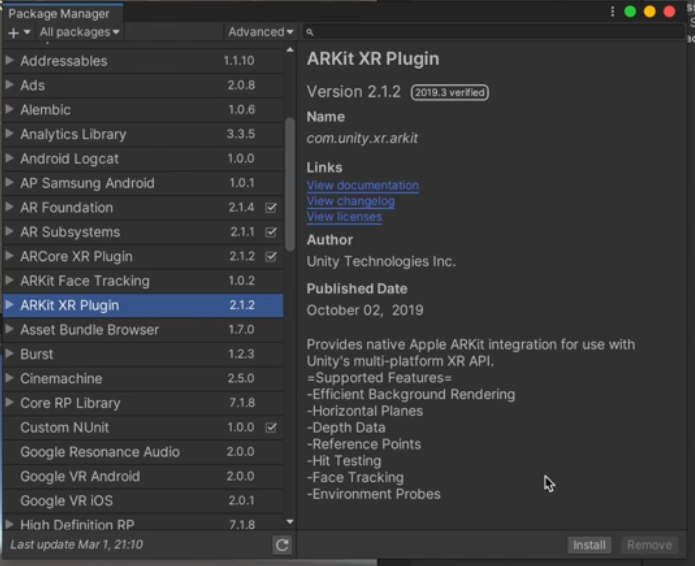Click the green maximize window button
Screen dimensions: 695x566
(x=630, y=12)
